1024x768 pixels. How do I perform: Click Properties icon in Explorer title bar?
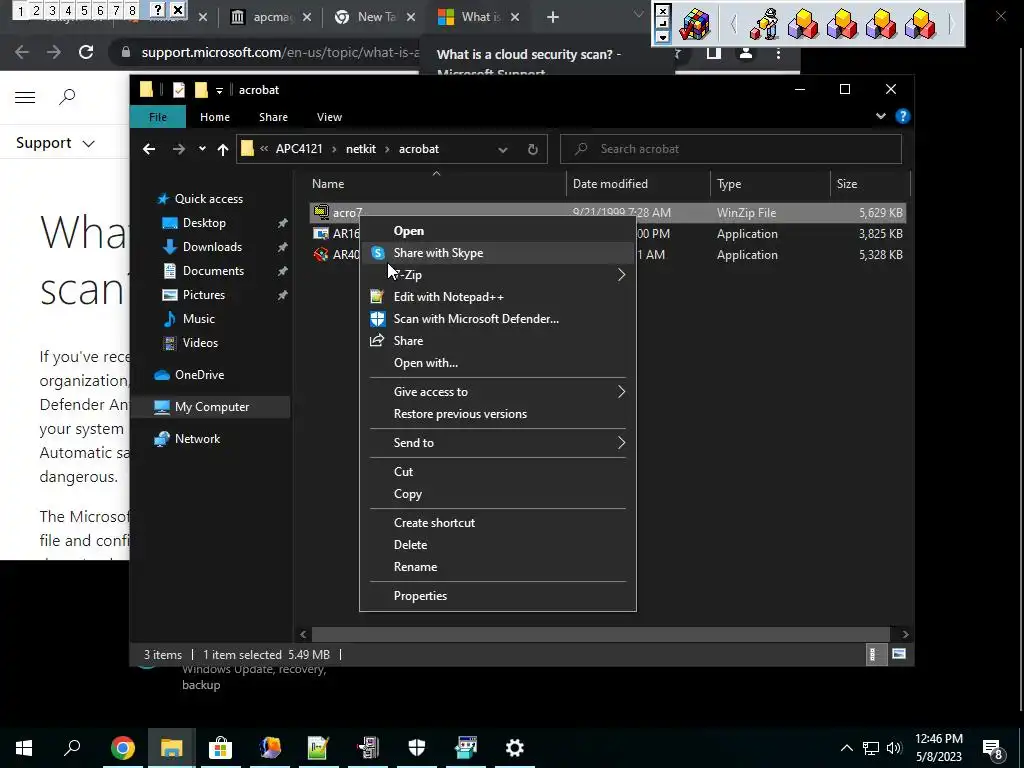(x=178, y=90)
